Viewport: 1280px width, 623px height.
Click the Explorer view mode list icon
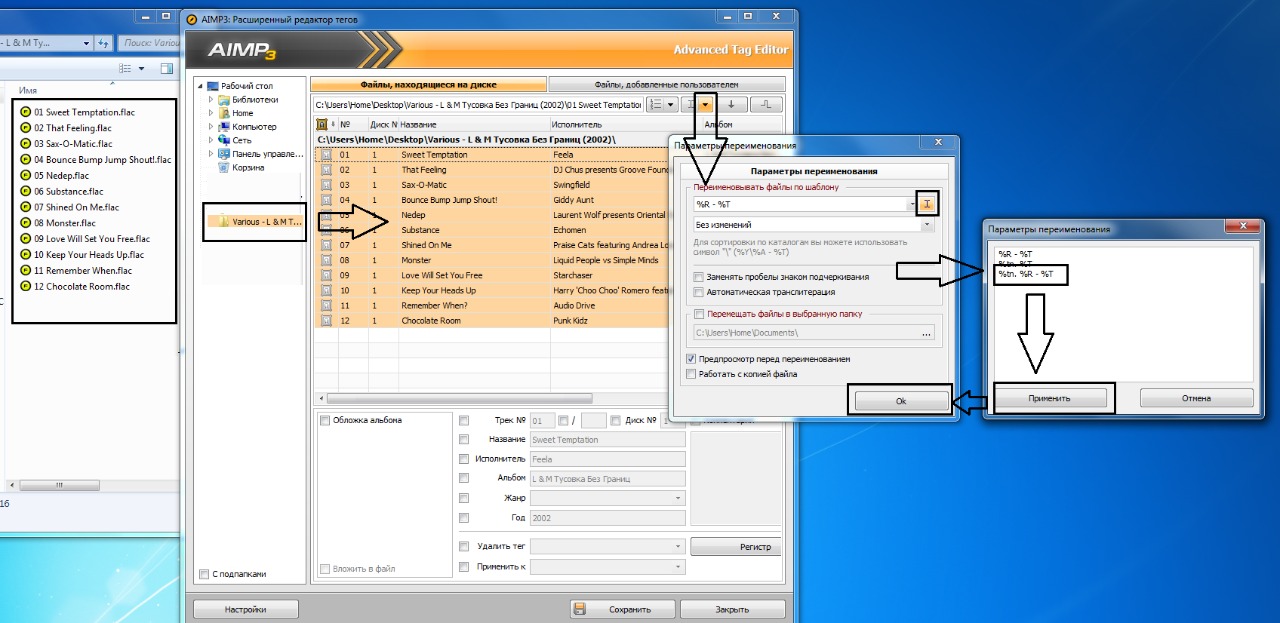125,69
